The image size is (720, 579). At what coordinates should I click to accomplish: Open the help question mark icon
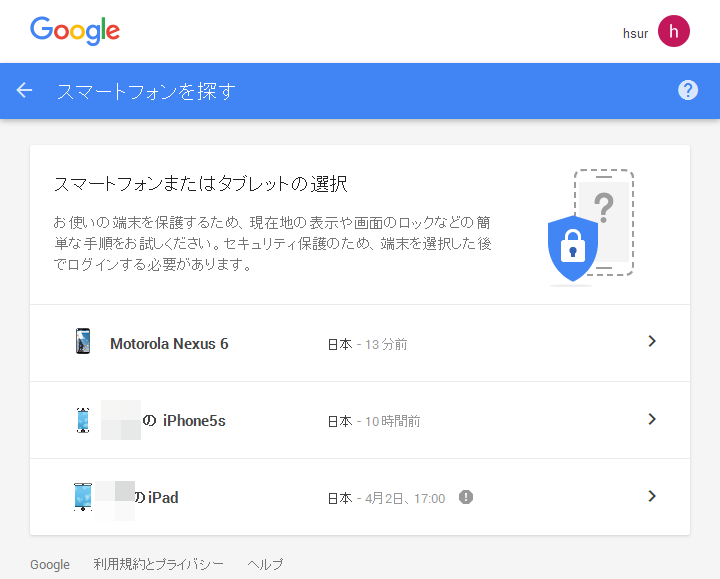point(688,91)
